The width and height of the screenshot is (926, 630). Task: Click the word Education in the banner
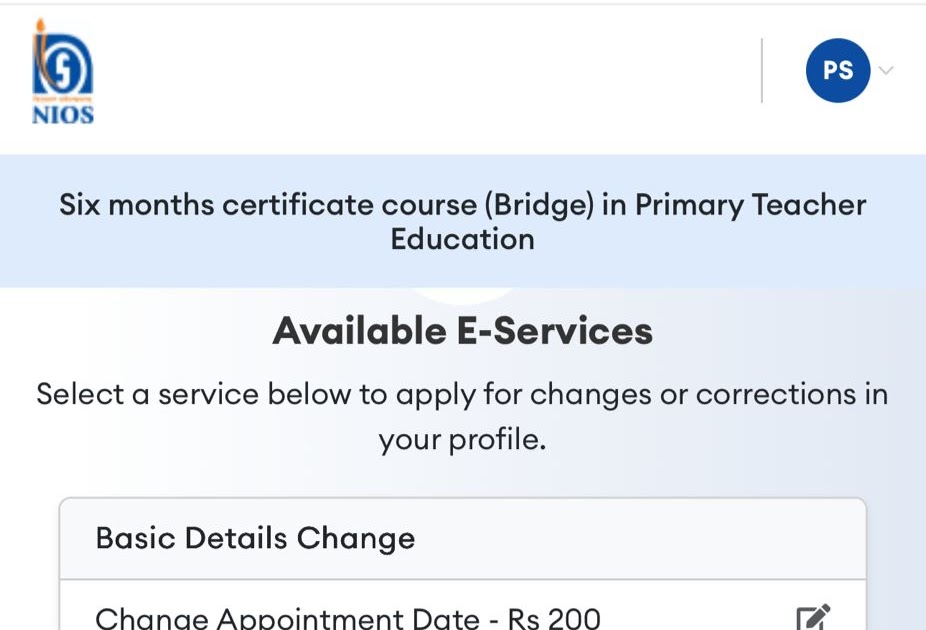462,240
